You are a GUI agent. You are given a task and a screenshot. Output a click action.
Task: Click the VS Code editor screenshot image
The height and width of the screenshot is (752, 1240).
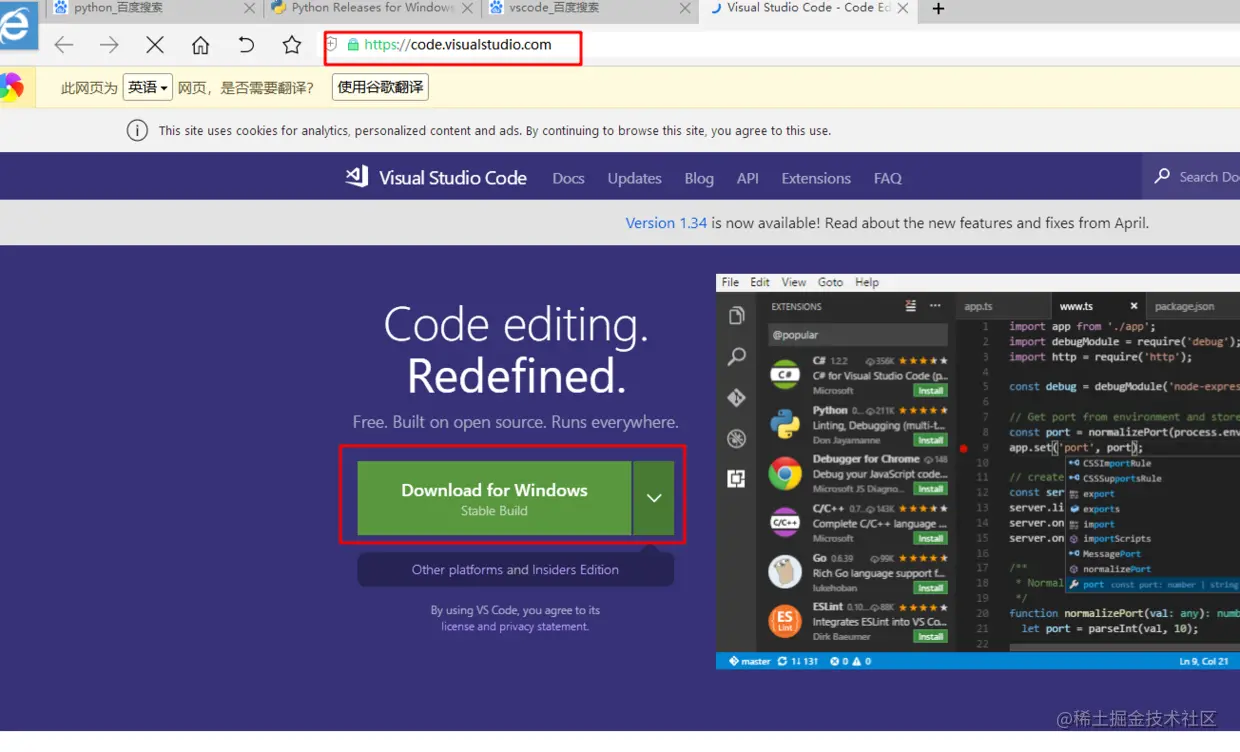pyautogui.click(x=978, y=471)
